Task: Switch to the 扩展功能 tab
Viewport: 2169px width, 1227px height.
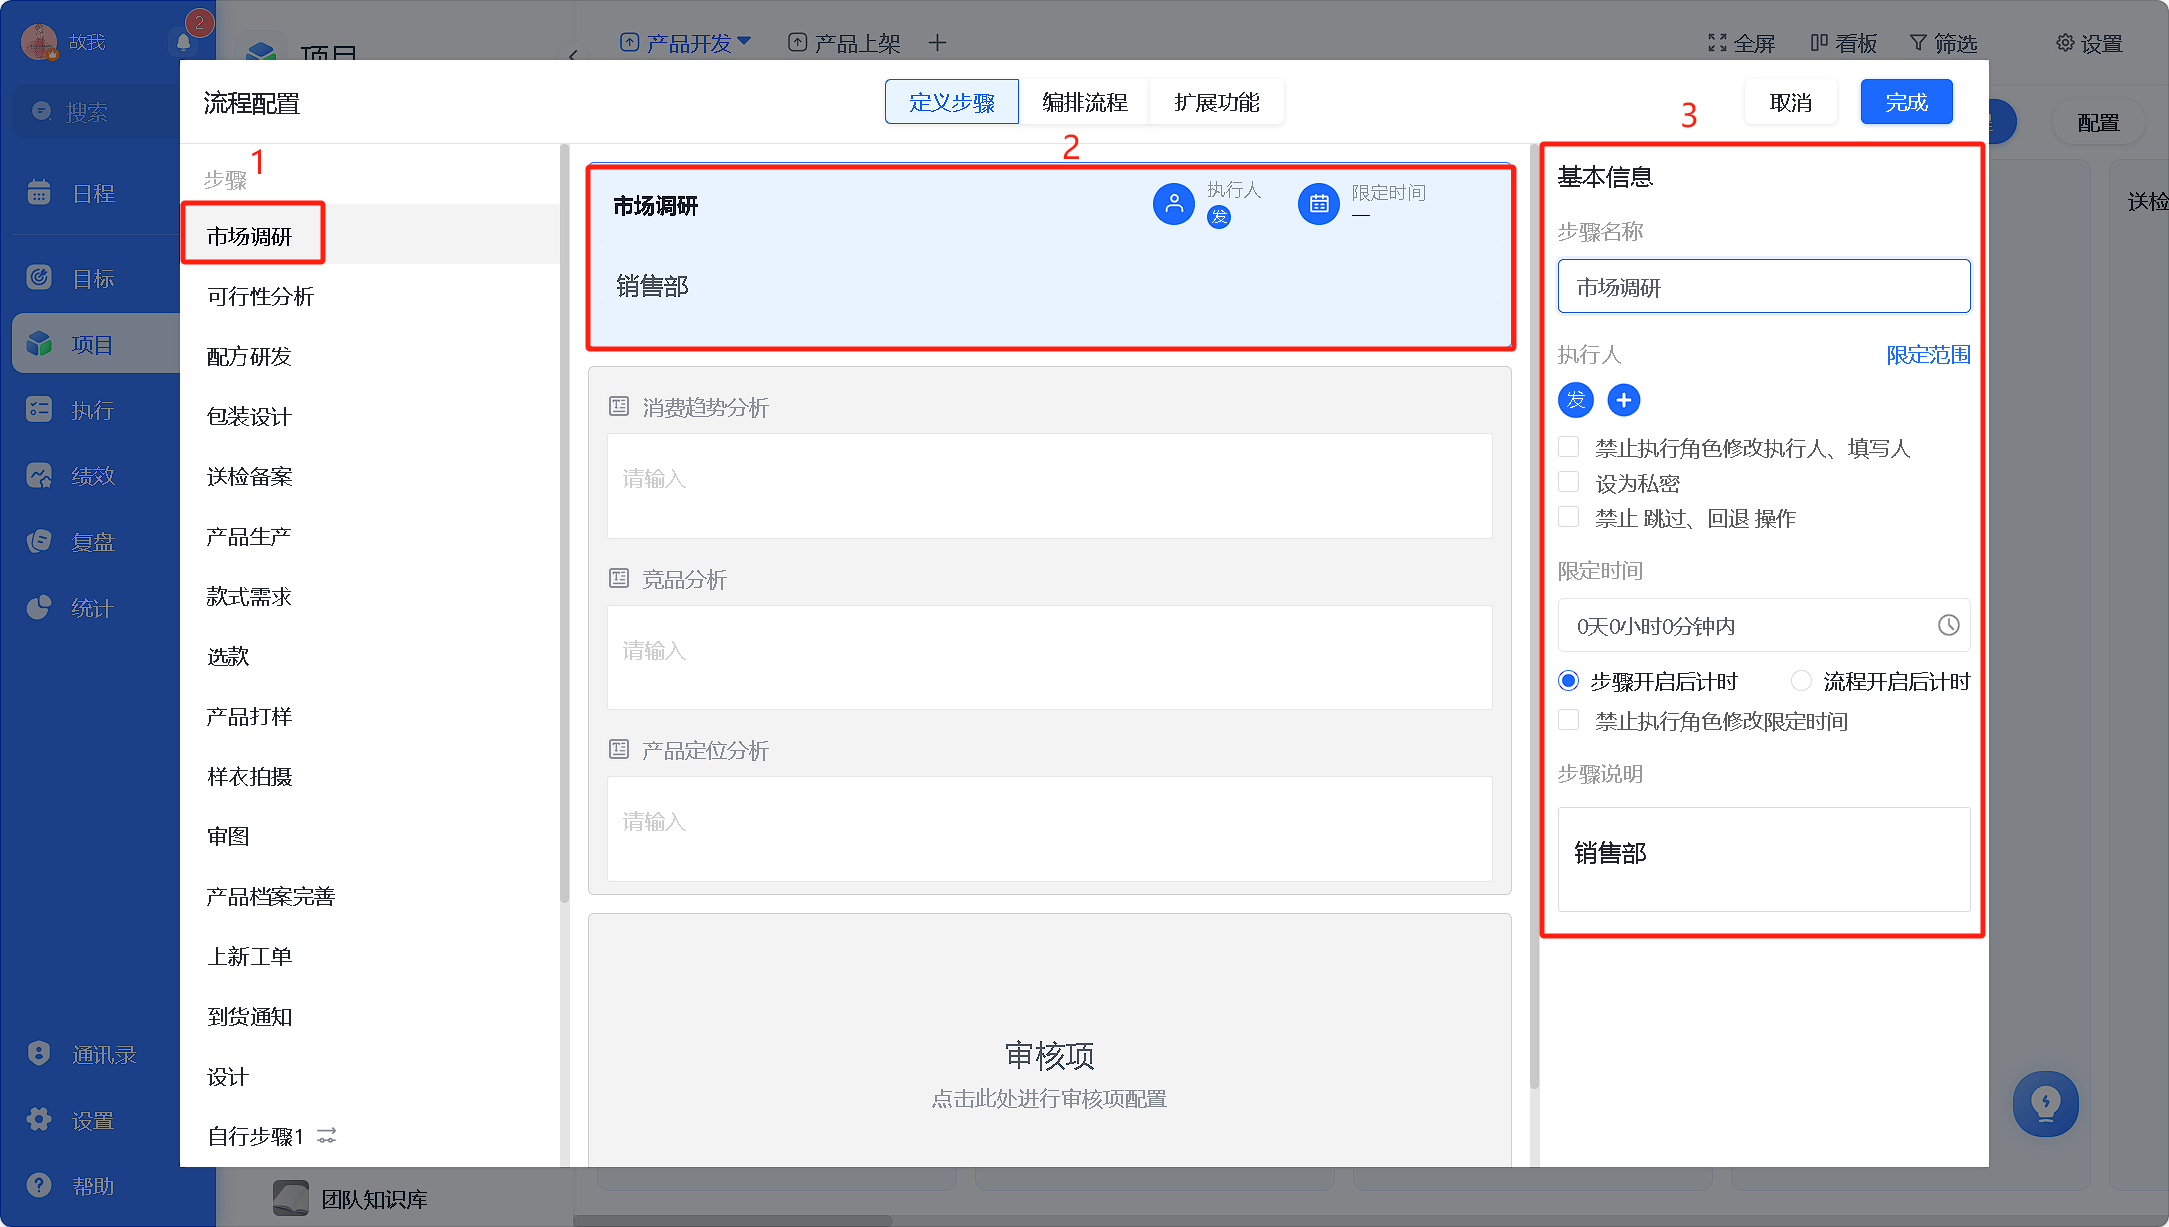Action: pyautogui.click(x=1216, y=102)
